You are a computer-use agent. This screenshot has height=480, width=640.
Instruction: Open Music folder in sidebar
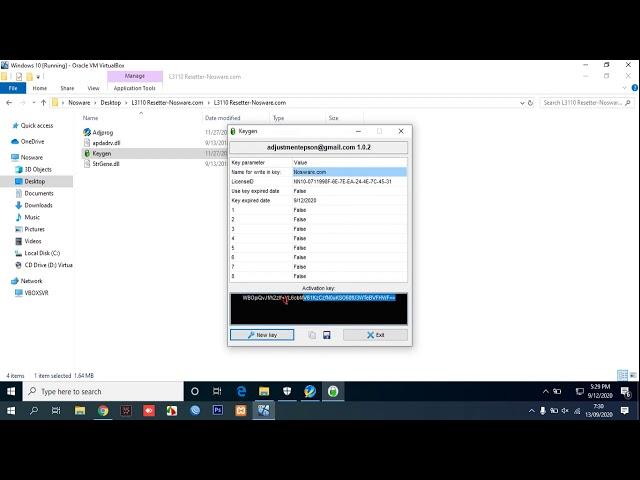coord(27,217)
